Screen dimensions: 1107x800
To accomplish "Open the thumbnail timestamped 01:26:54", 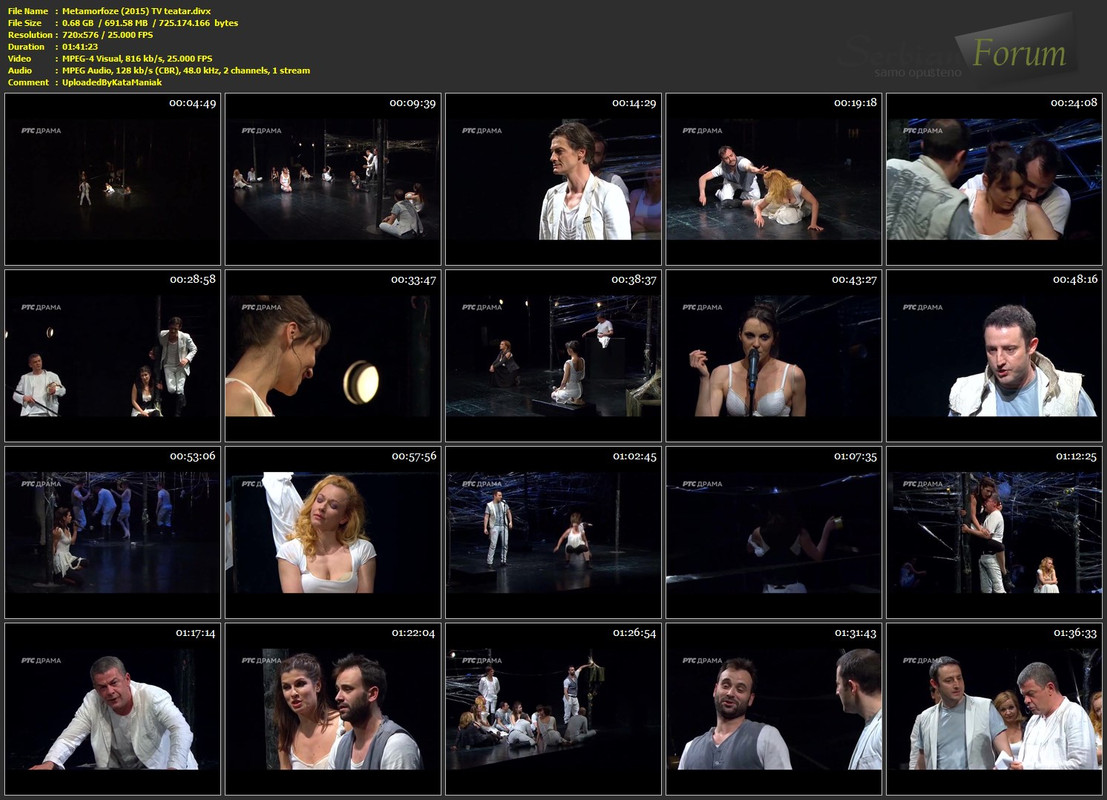I will pyautogui.click(x=554, y=709).
